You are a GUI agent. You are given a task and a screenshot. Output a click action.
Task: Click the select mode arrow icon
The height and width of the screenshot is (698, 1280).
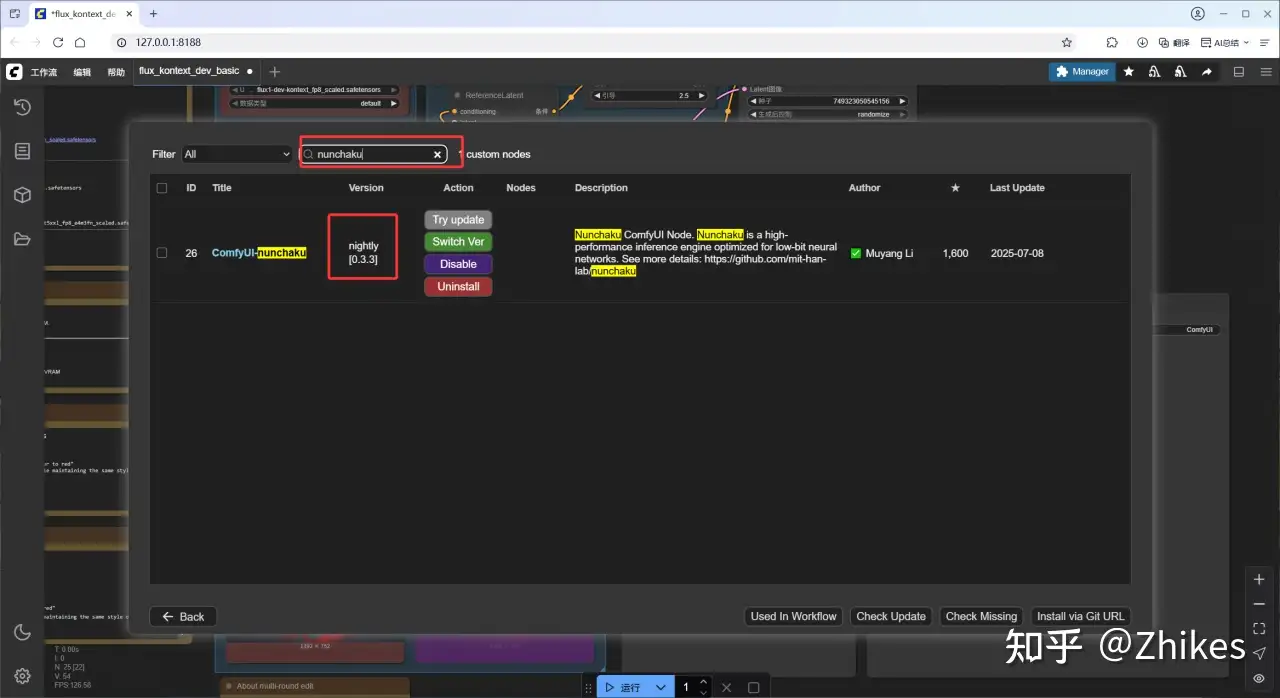point(1259,654)
